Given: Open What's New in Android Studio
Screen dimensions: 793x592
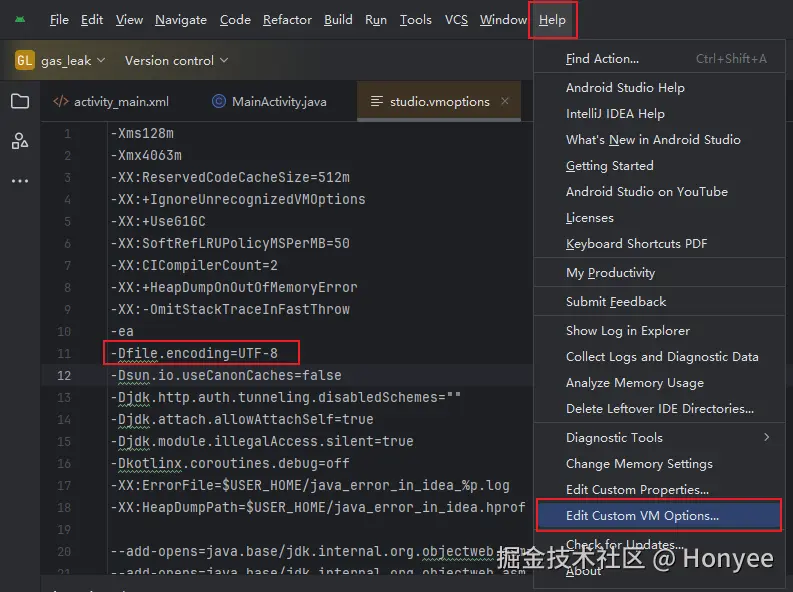Looking at the screenshot, I should coord(659,140).
